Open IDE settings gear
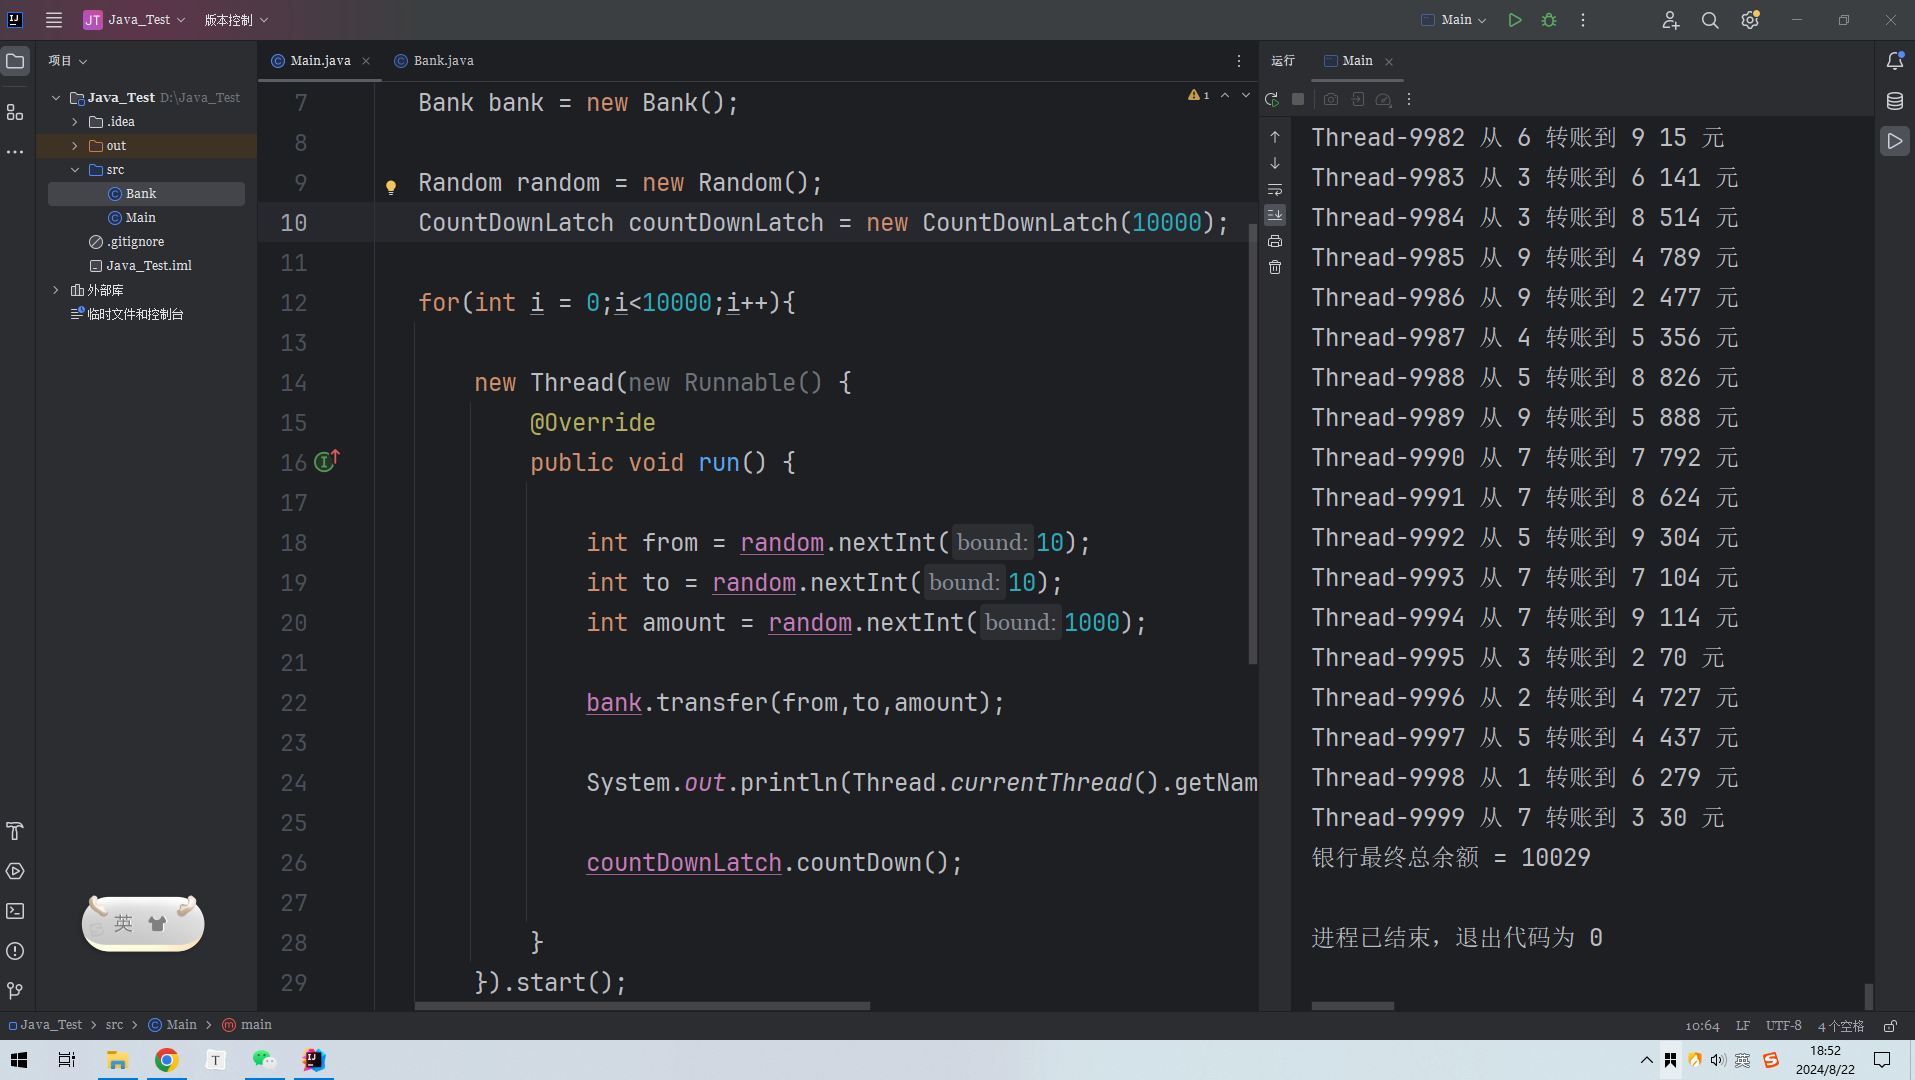Viewport: 1915px width, 1080px height. 1750,20
